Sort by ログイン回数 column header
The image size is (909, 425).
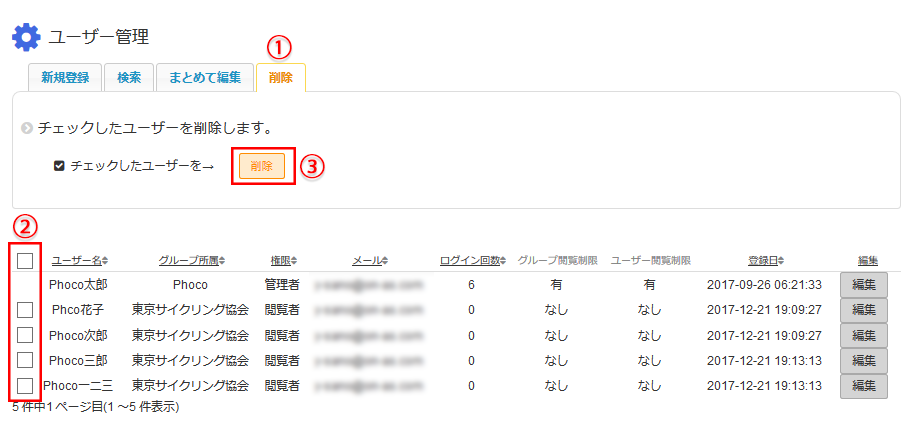(x=473, y=261)
